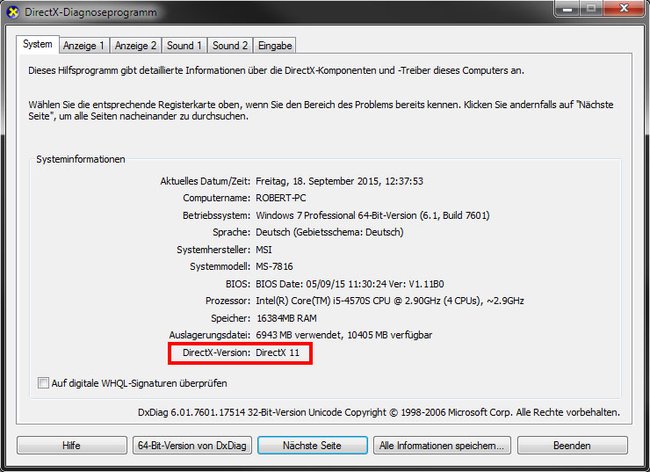650x472 pixels.
Task: Go to Nächste Seite
Action: pos(312,445)
